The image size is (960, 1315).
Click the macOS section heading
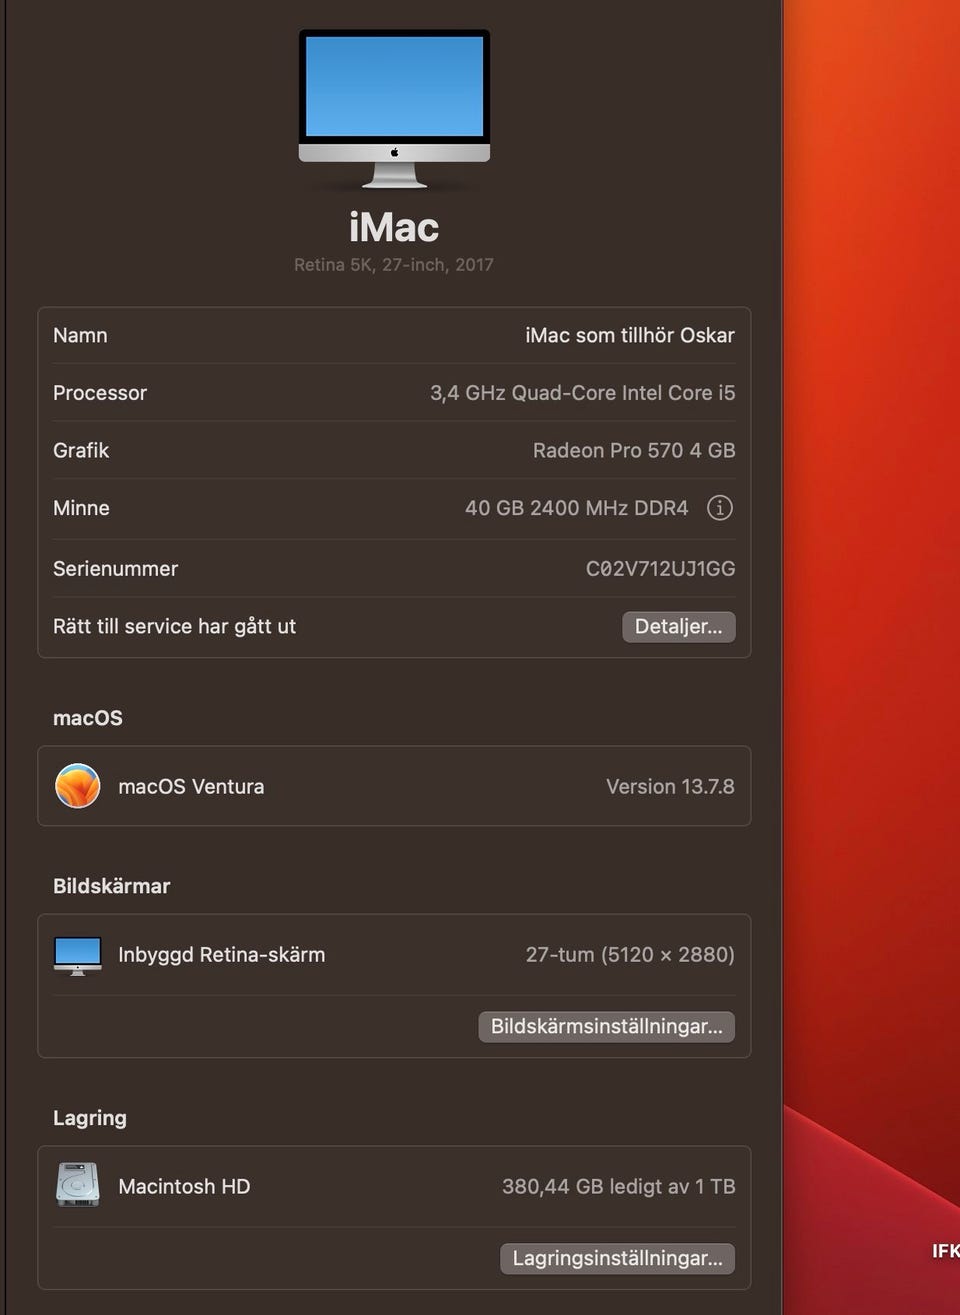[x=88, y=718]
